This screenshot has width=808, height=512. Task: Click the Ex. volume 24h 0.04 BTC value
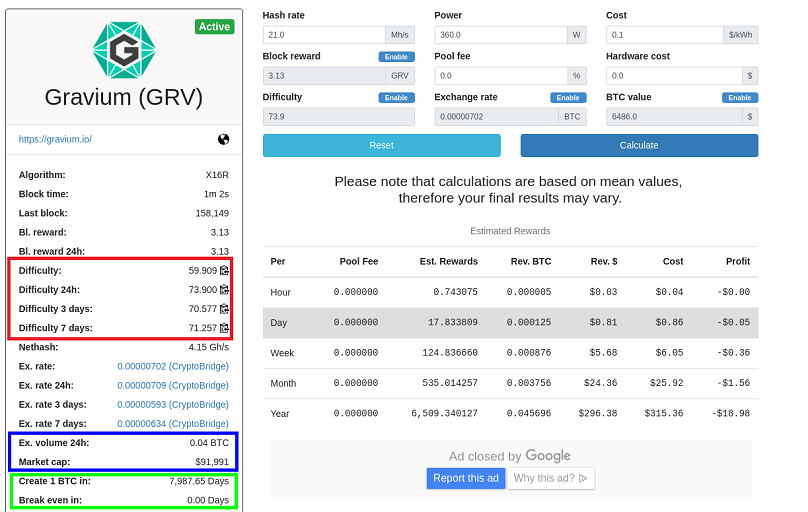point(209,443)
